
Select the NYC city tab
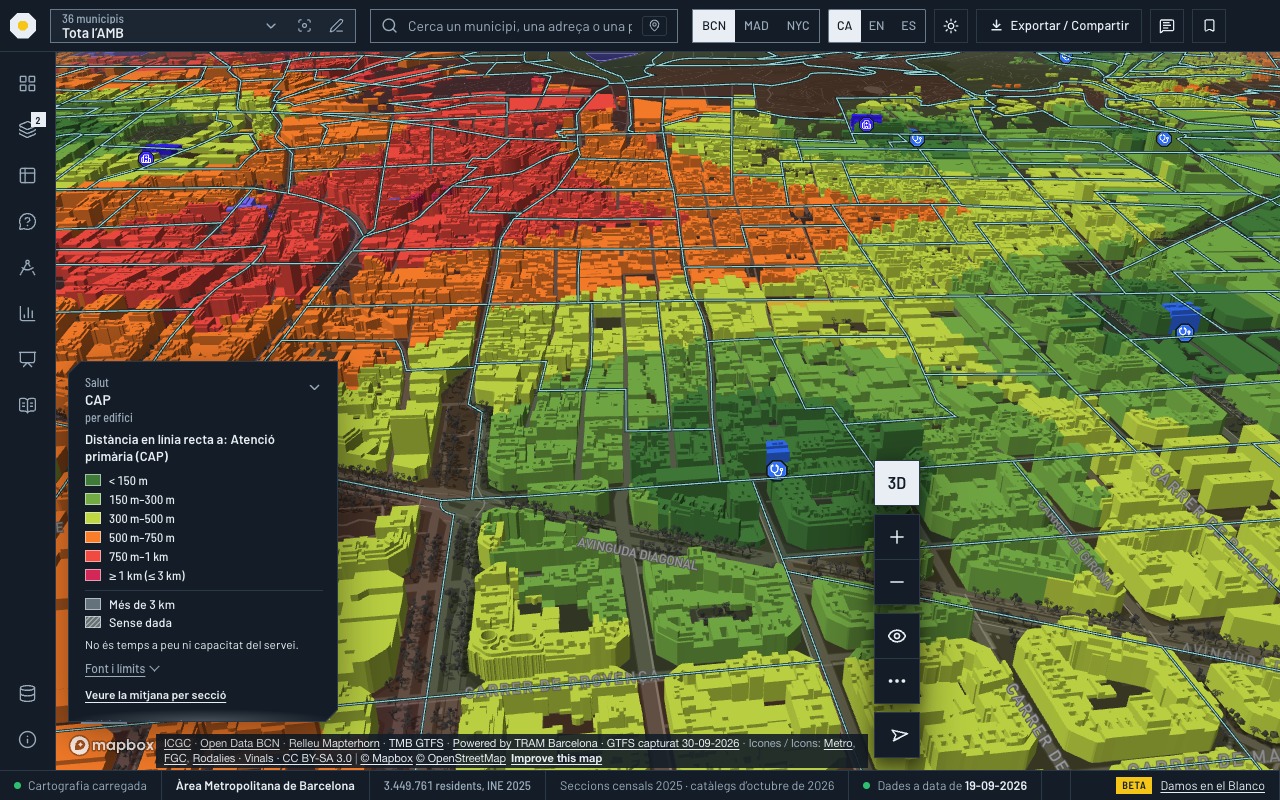(798, 26)
